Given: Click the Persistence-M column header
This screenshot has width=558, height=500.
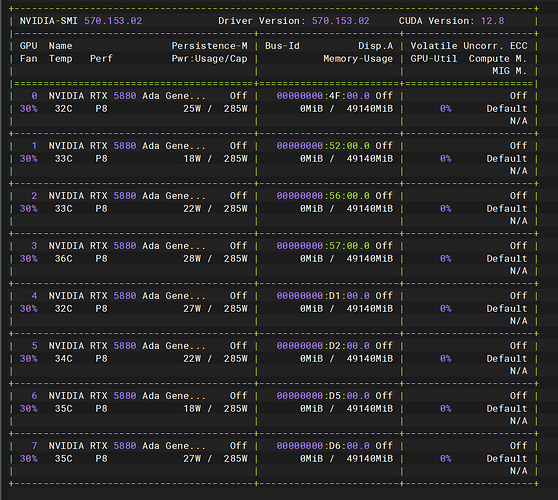Looking at the screenshot, I should click(209, 46).
